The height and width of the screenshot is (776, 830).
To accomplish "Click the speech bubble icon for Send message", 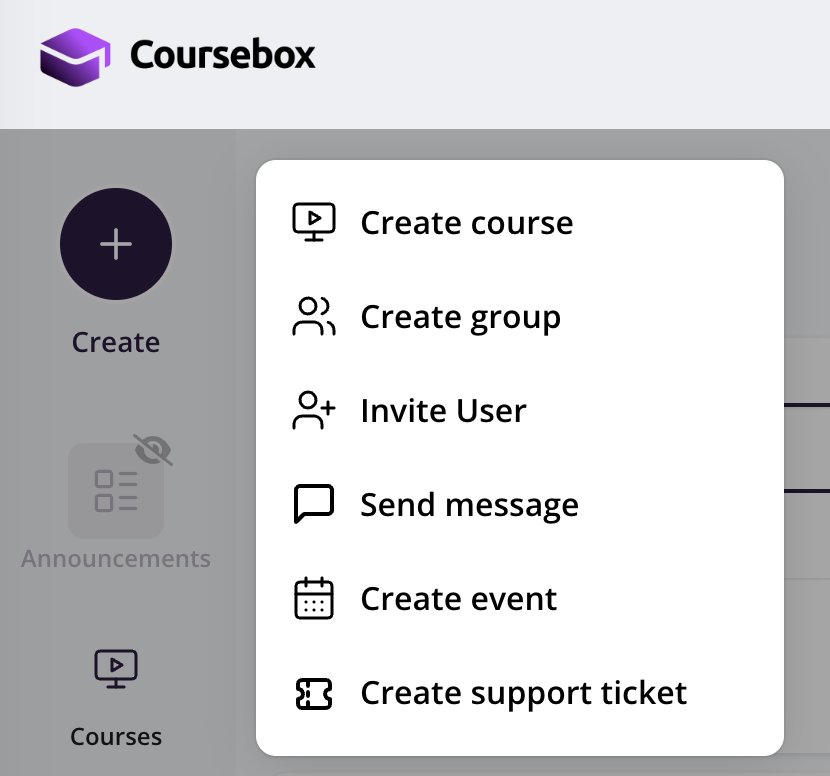I will (314, 505).
